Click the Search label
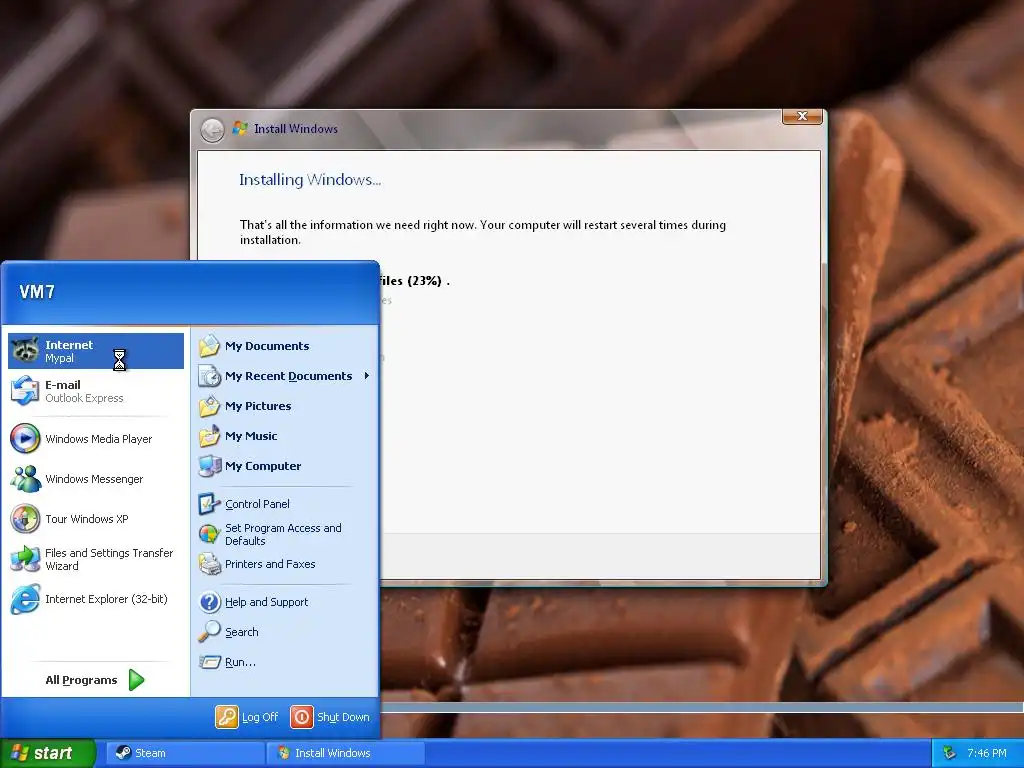This screenshot has width=1024, height=768. [x=242, y=632]
